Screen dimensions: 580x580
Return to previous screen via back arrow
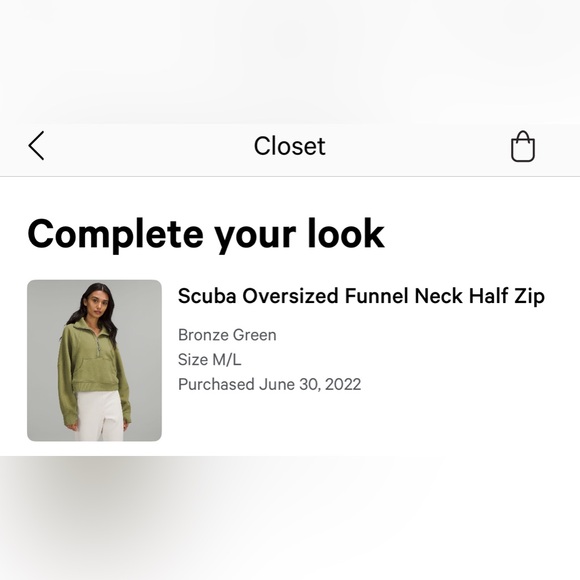tap(36, 145)
